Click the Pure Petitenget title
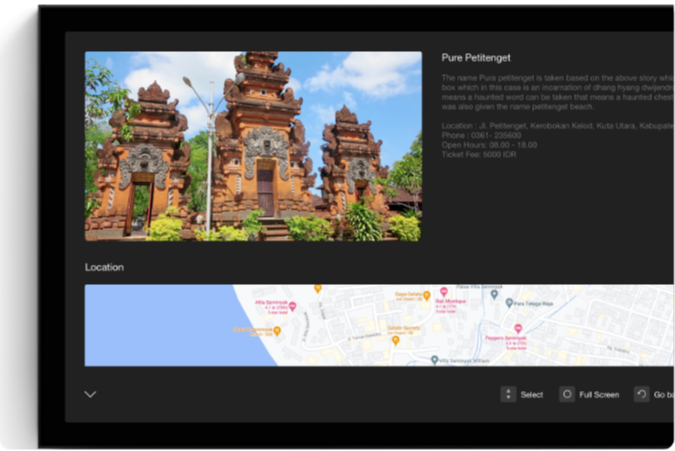 click(x=476, y=58)
